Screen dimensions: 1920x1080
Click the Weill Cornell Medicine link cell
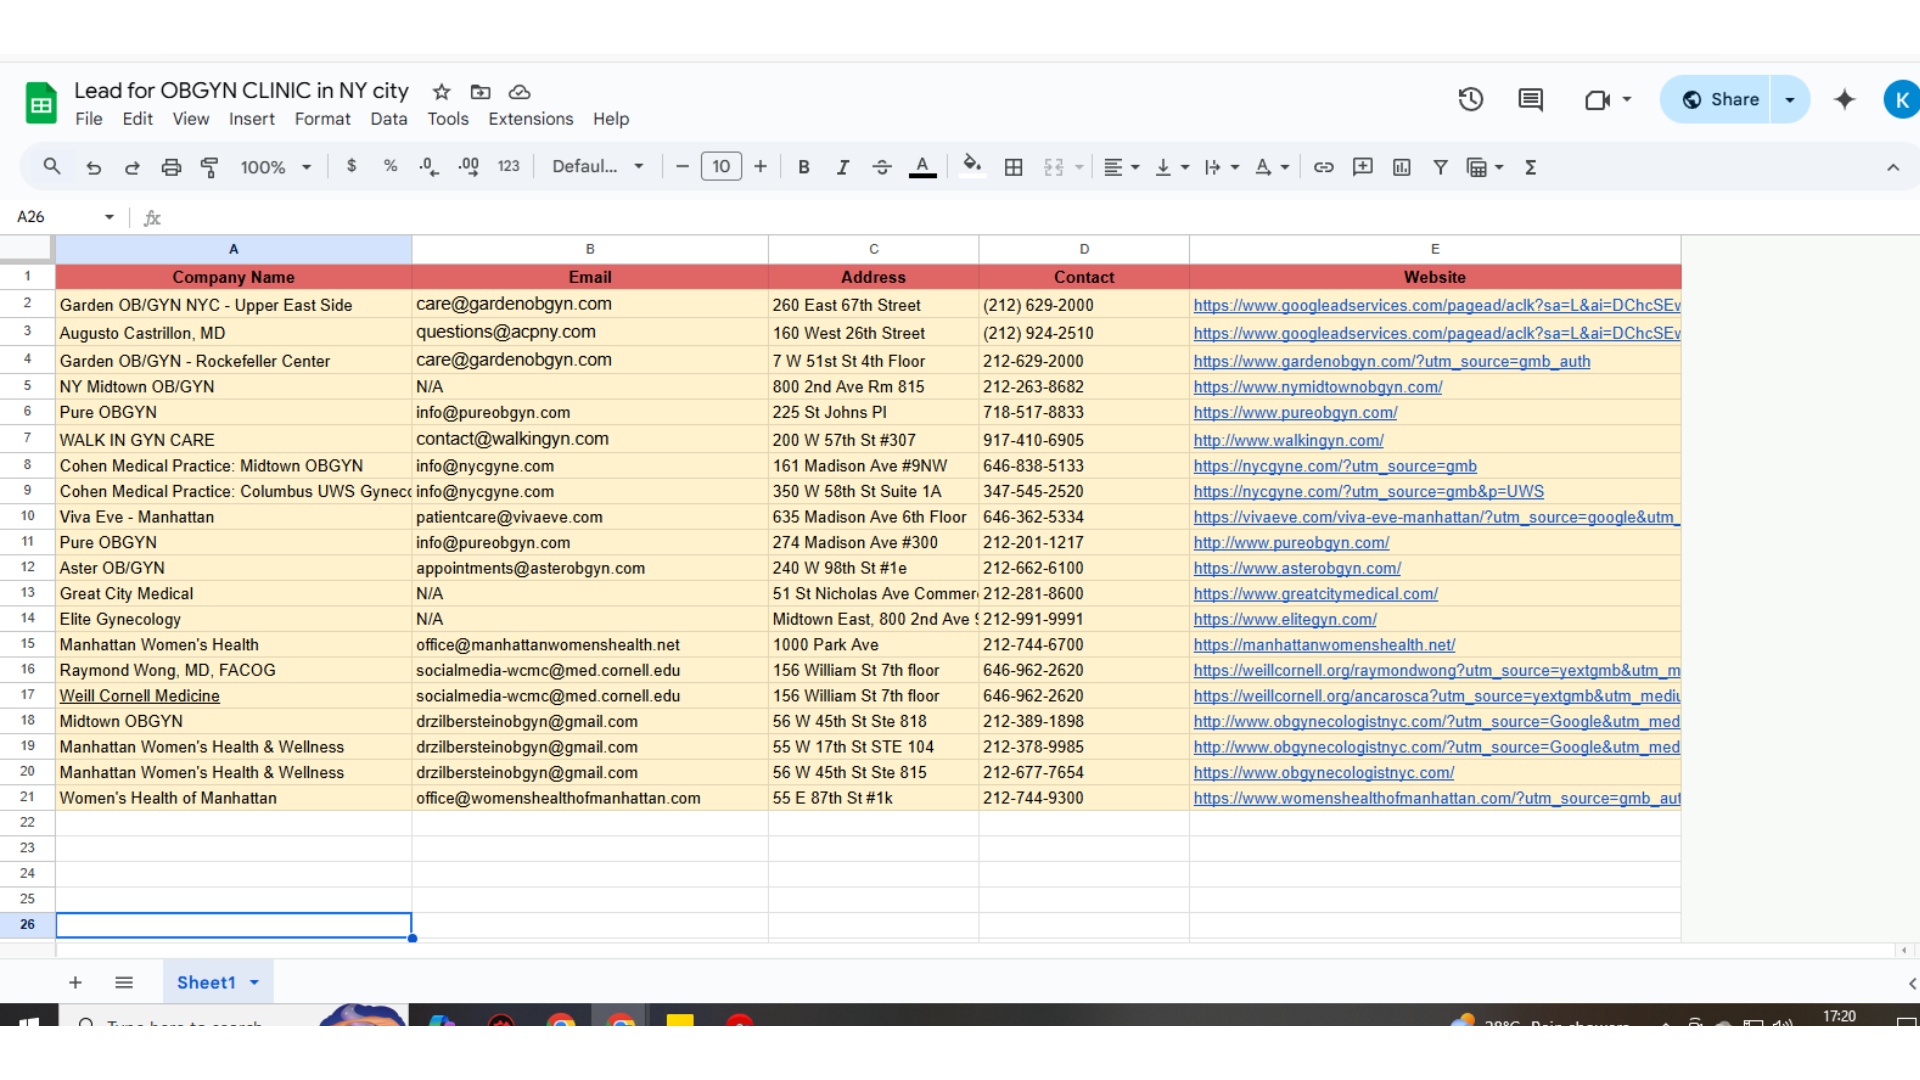pyautogui.click(x=139, y=696)
